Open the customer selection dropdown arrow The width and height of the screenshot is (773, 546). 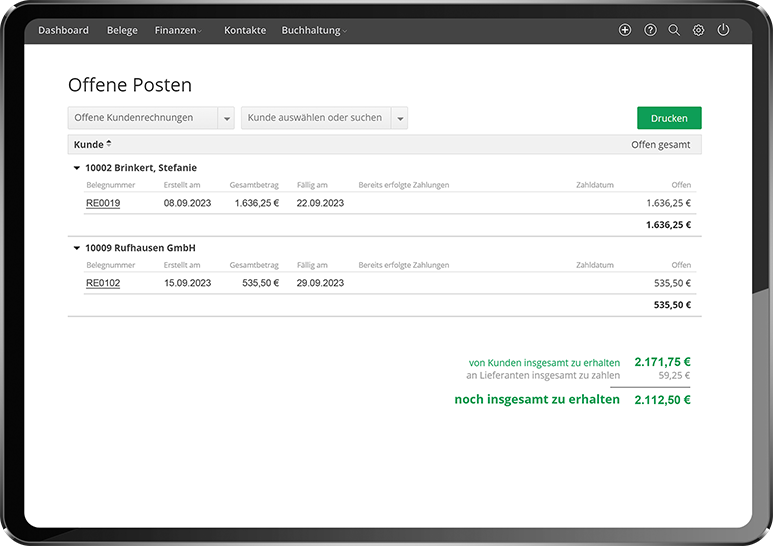399,118
